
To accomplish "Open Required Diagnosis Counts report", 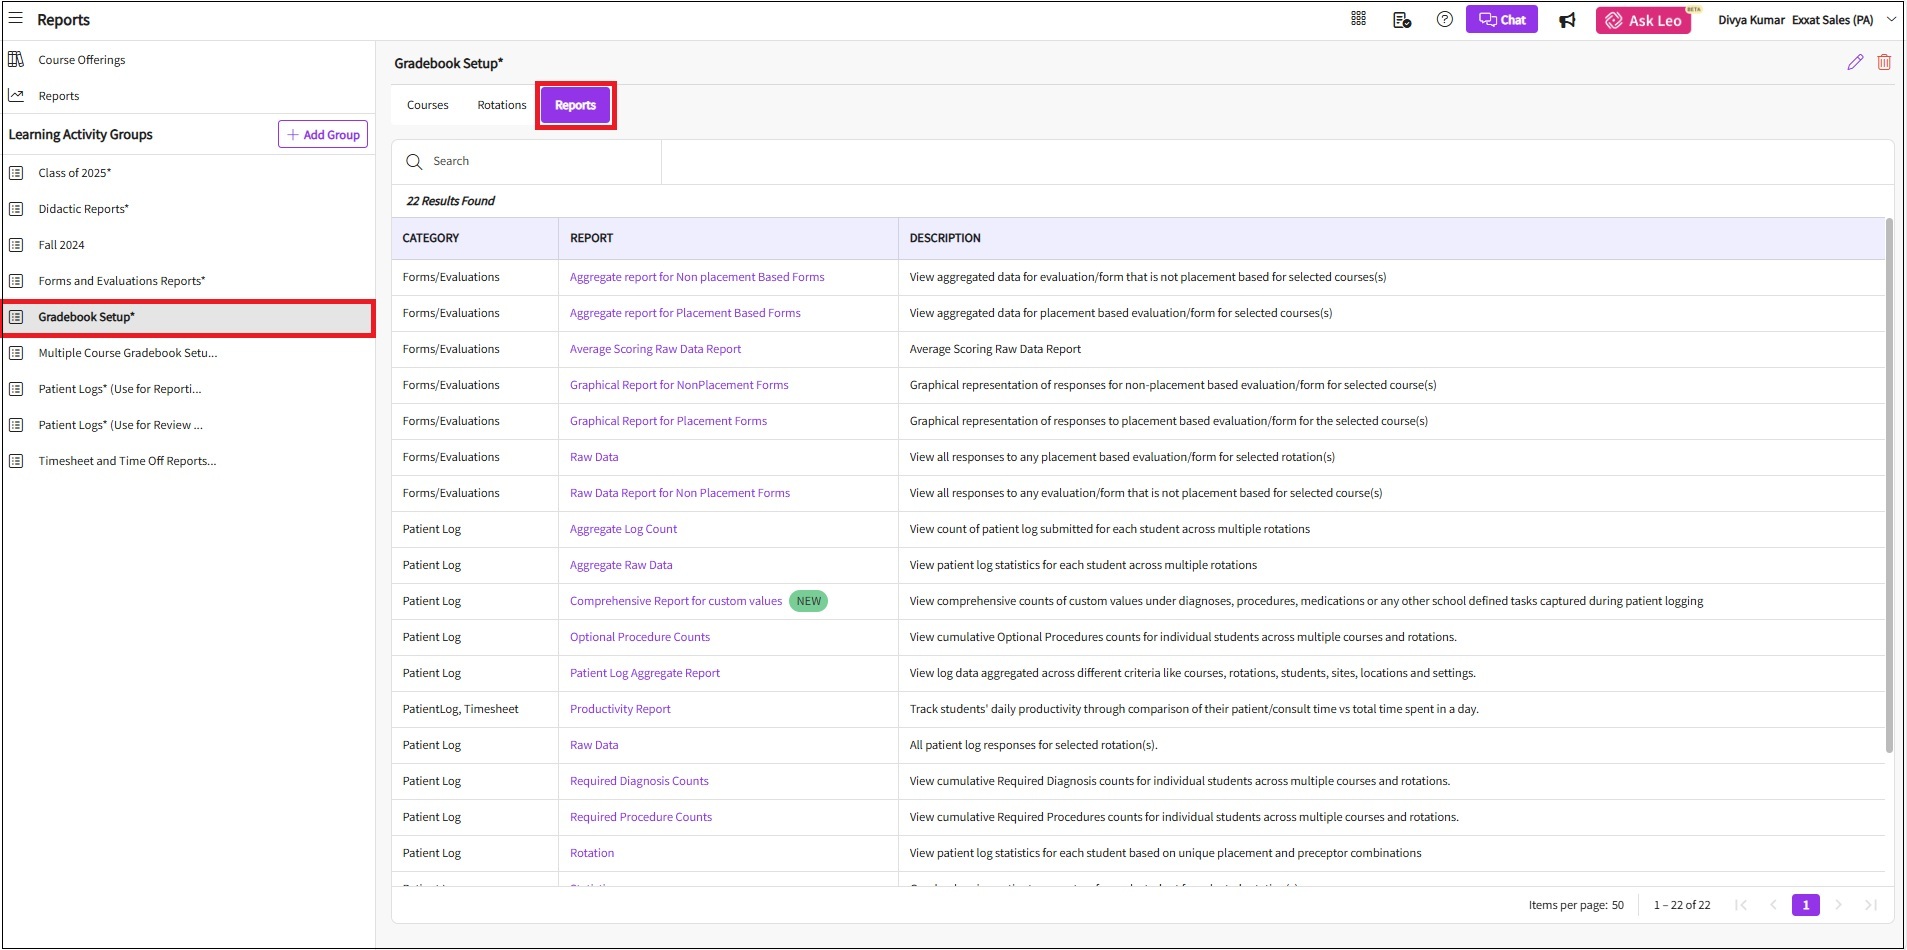I will 639,781.
